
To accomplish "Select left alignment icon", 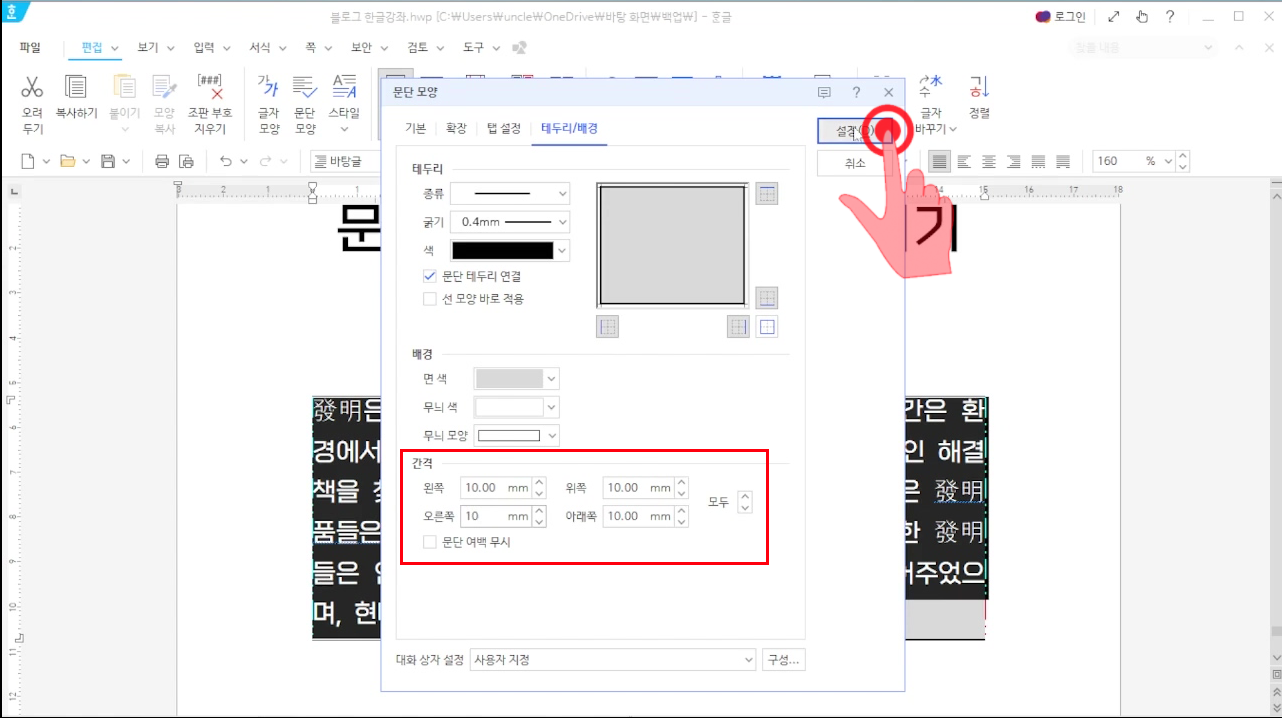I will [x=964, y=161].
